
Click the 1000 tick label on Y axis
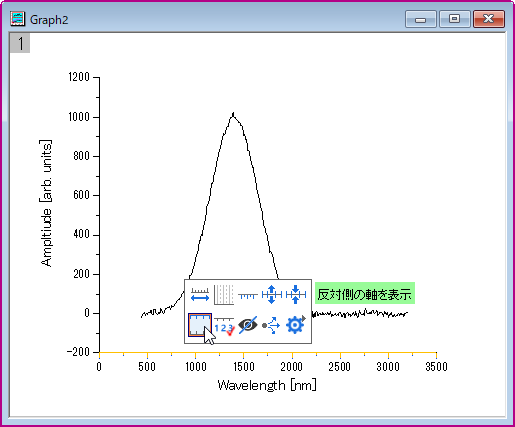click(79, 117)
